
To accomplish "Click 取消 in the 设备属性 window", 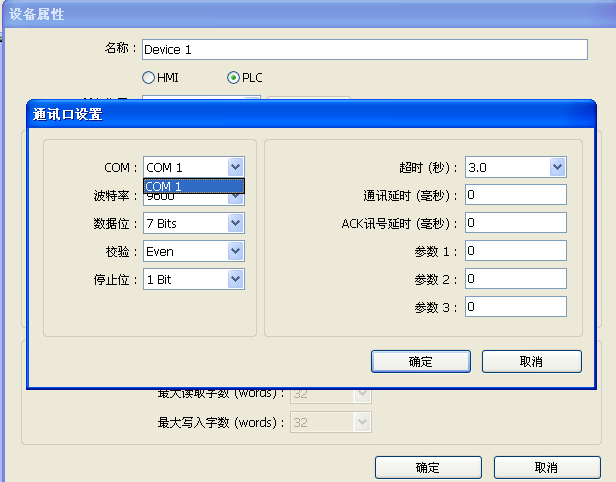I will click(546, 467).
